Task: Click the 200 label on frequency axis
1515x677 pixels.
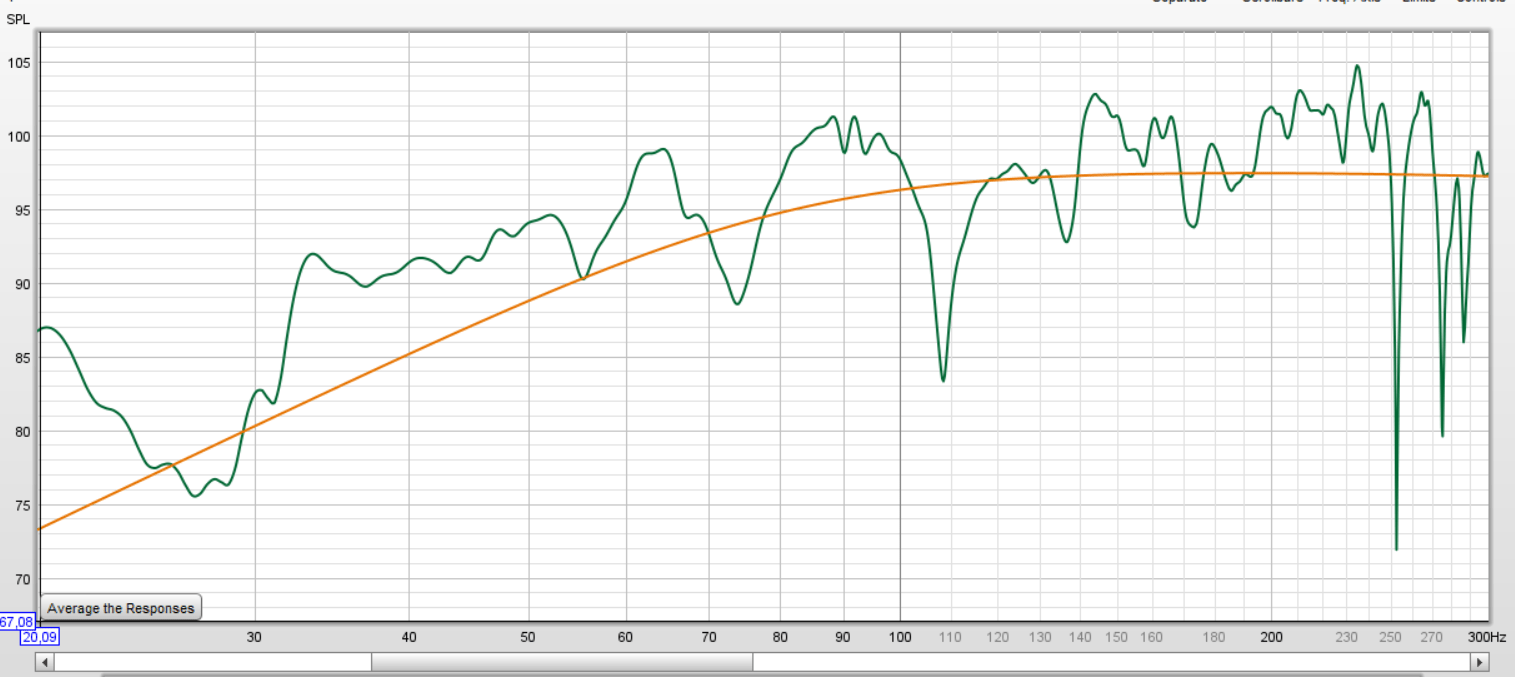Action: point(1271,637)
